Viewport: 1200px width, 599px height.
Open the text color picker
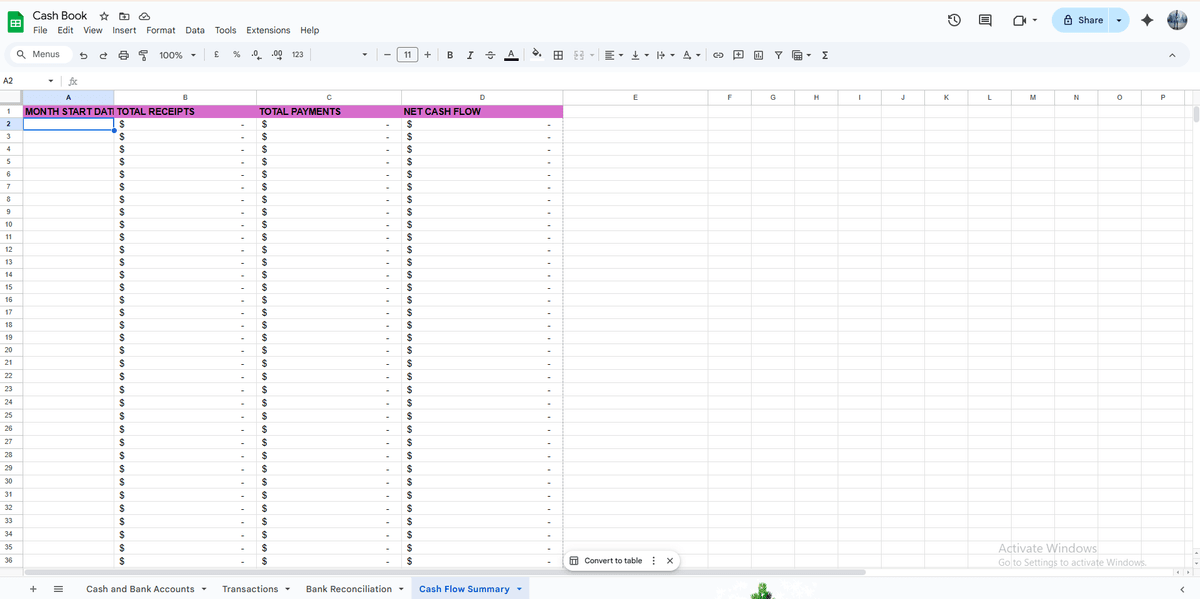[511, 55]
